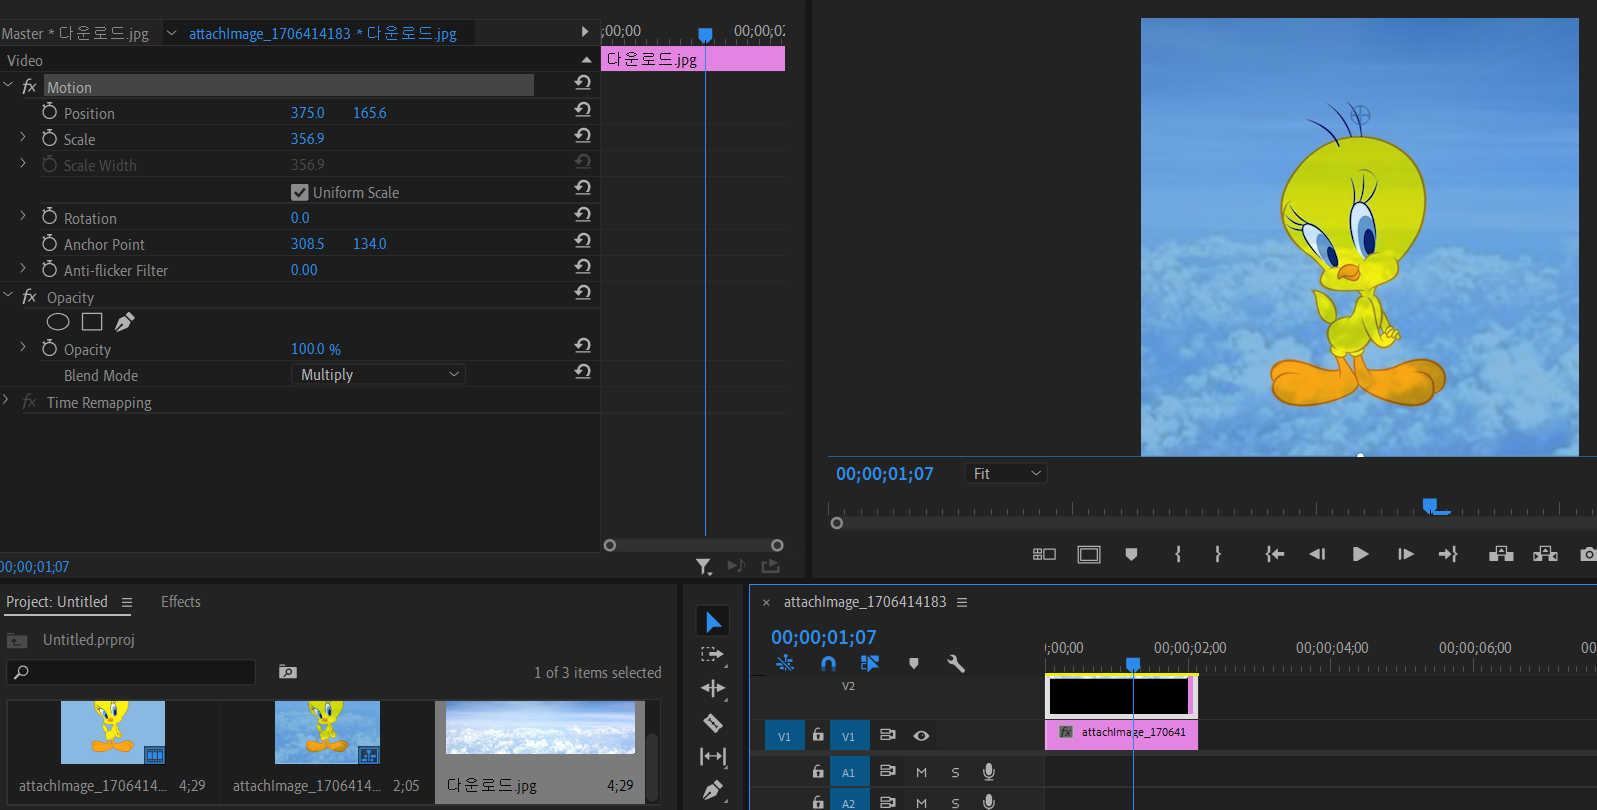Reset the Scale parameter
The width and height of the screenshot is (1597, 810).
583,135
